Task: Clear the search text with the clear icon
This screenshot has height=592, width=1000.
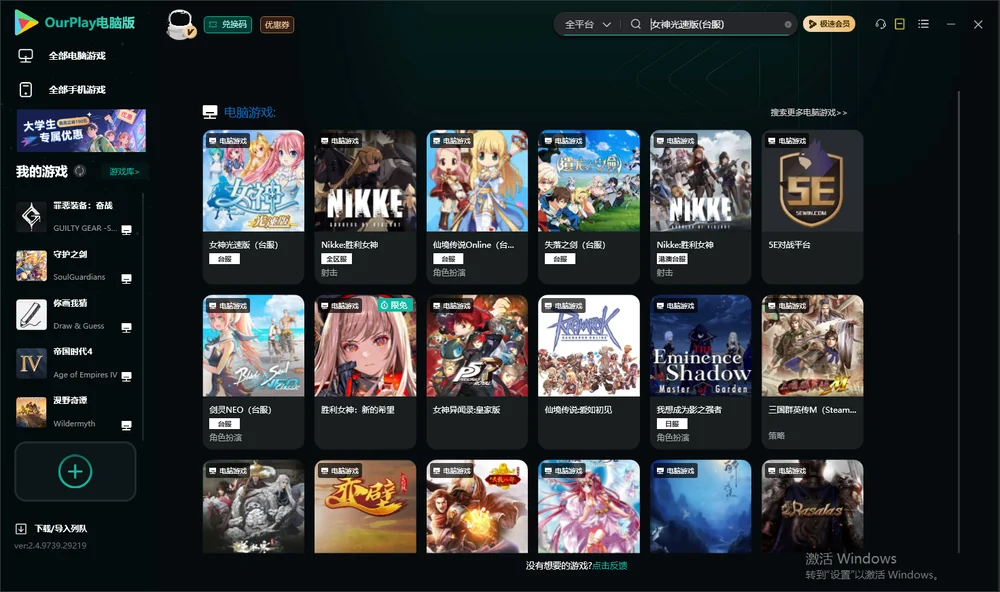Action: point(788,24)
